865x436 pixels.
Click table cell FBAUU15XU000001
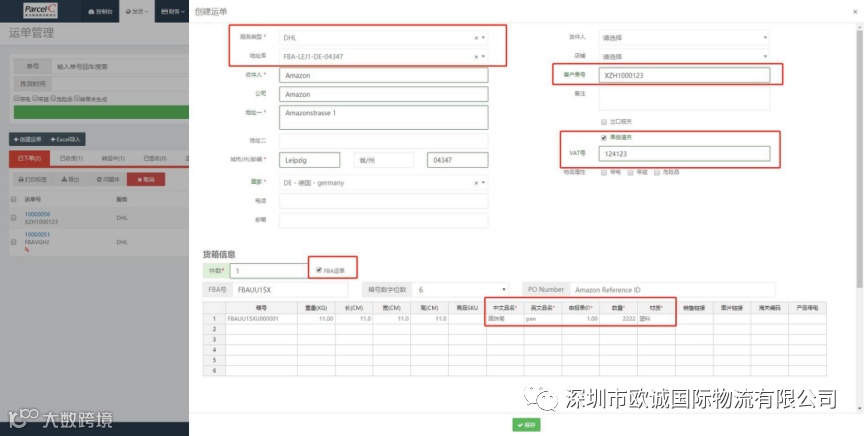coord(261,319)
